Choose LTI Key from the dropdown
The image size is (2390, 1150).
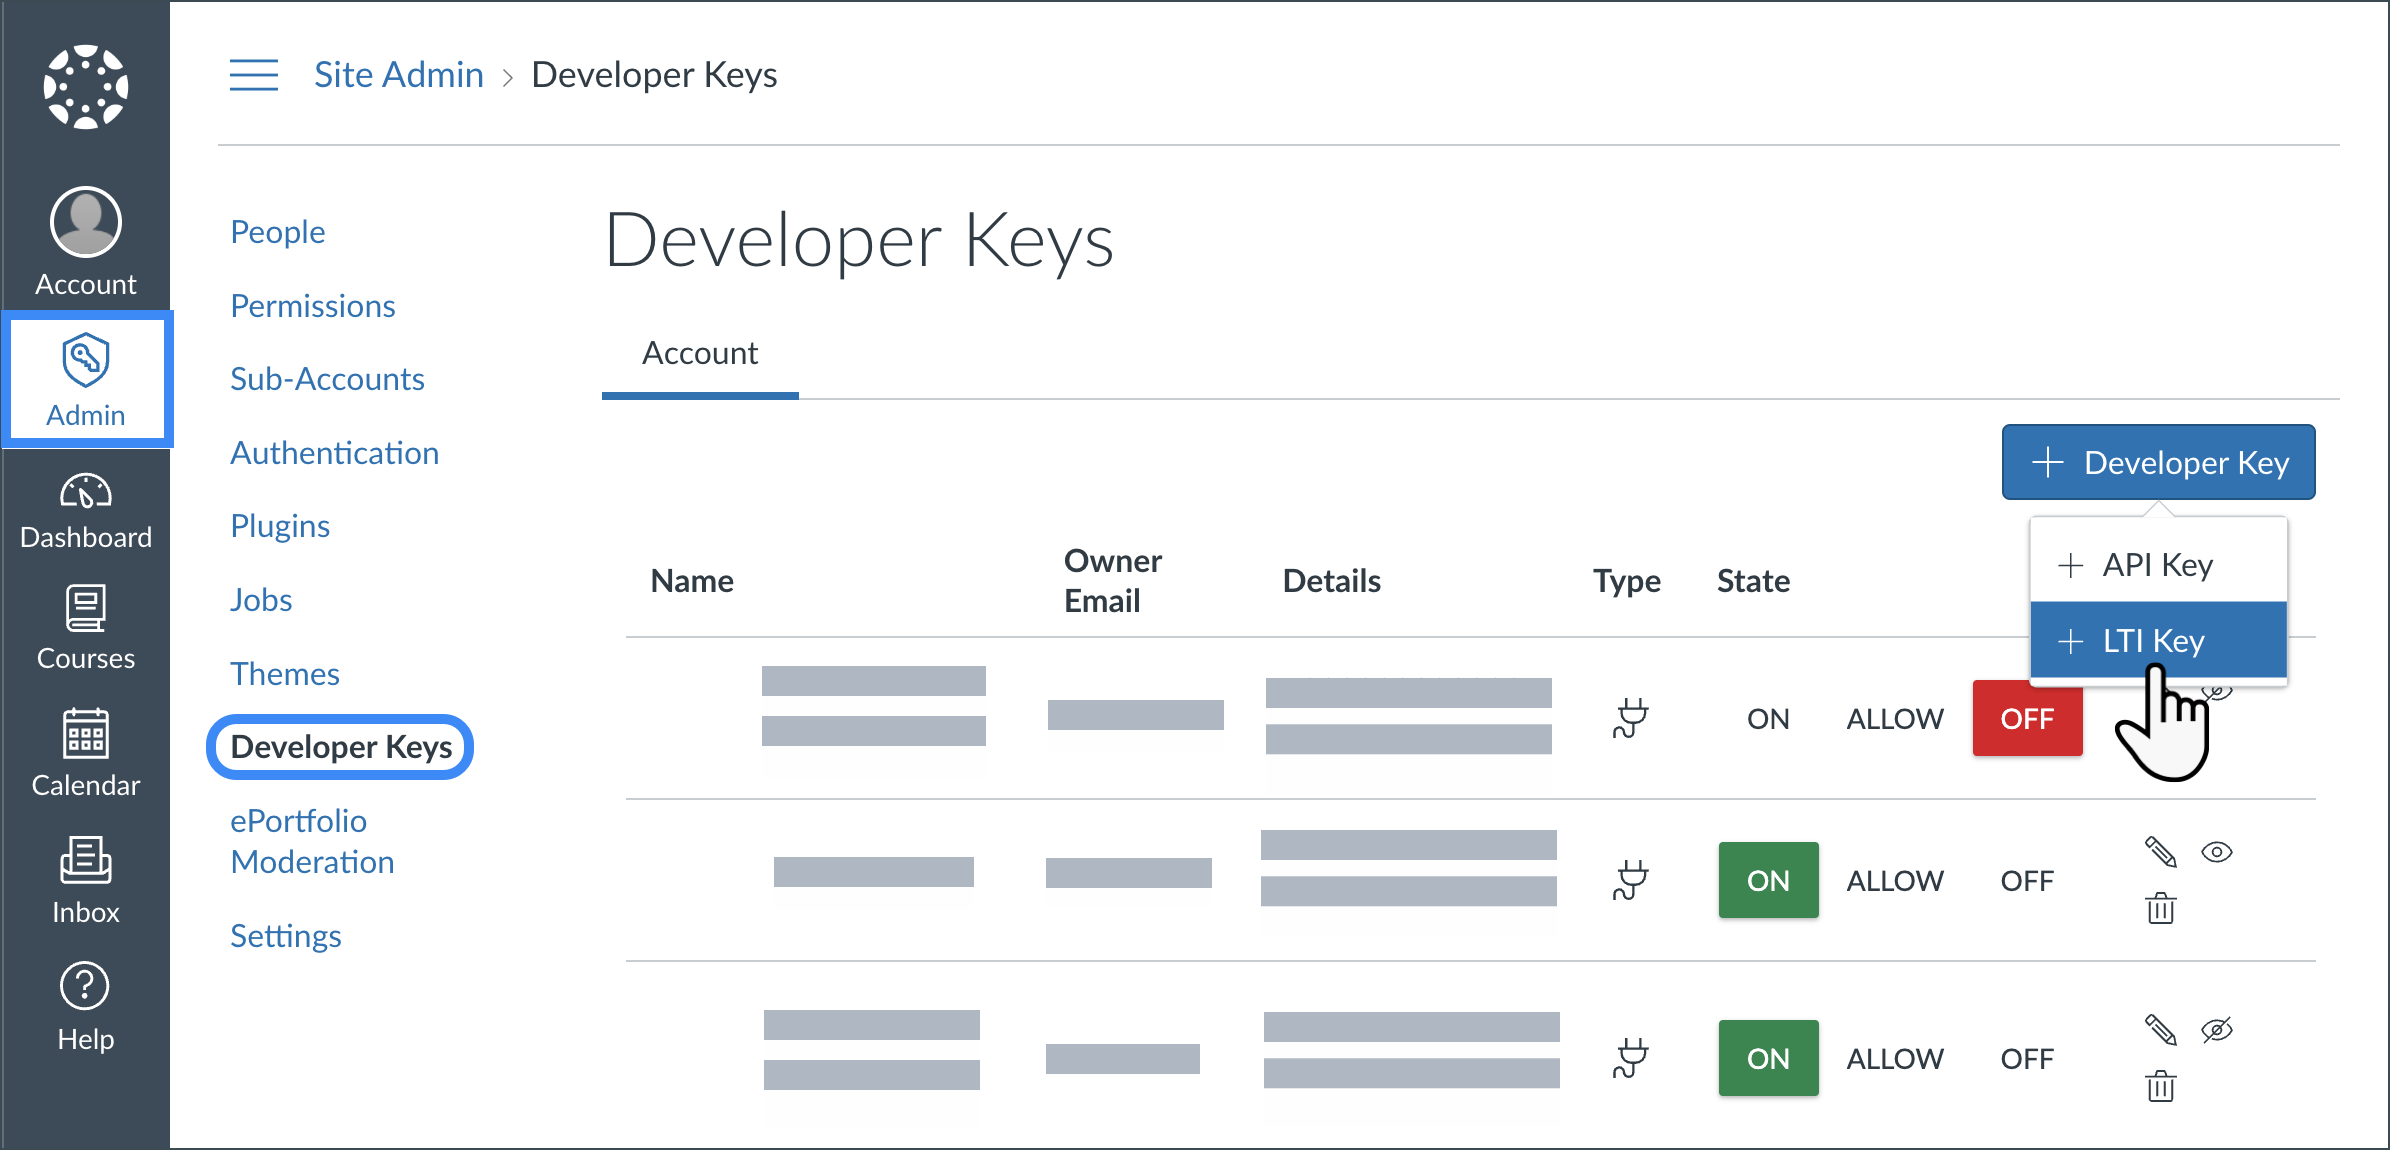(2157, 641)
